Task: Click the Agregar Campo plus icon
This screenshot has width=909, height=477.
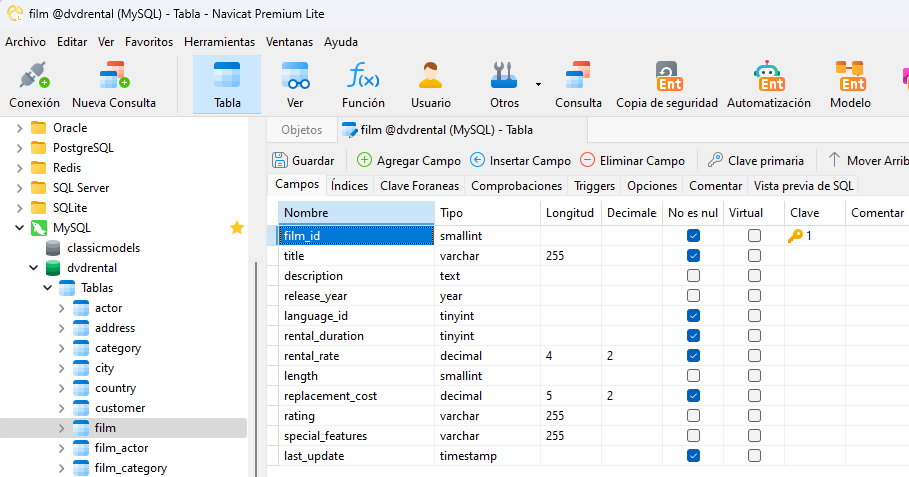Action: pyautogui.click(x=364, y=160)
